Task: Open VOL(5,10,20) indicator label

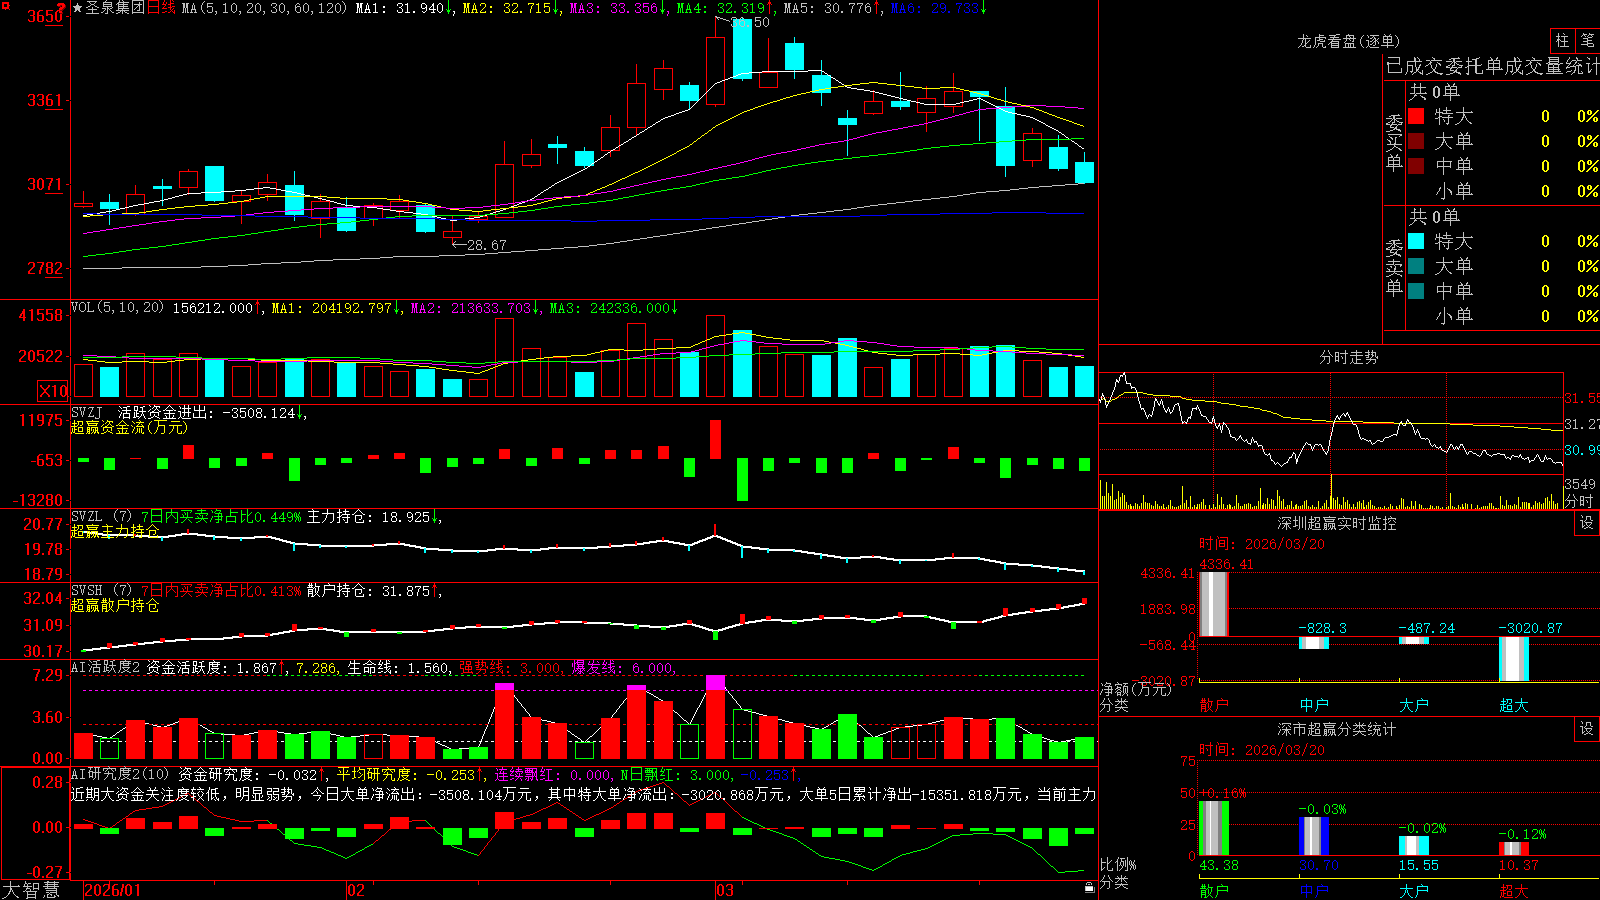Action: [x=117, y=308]
